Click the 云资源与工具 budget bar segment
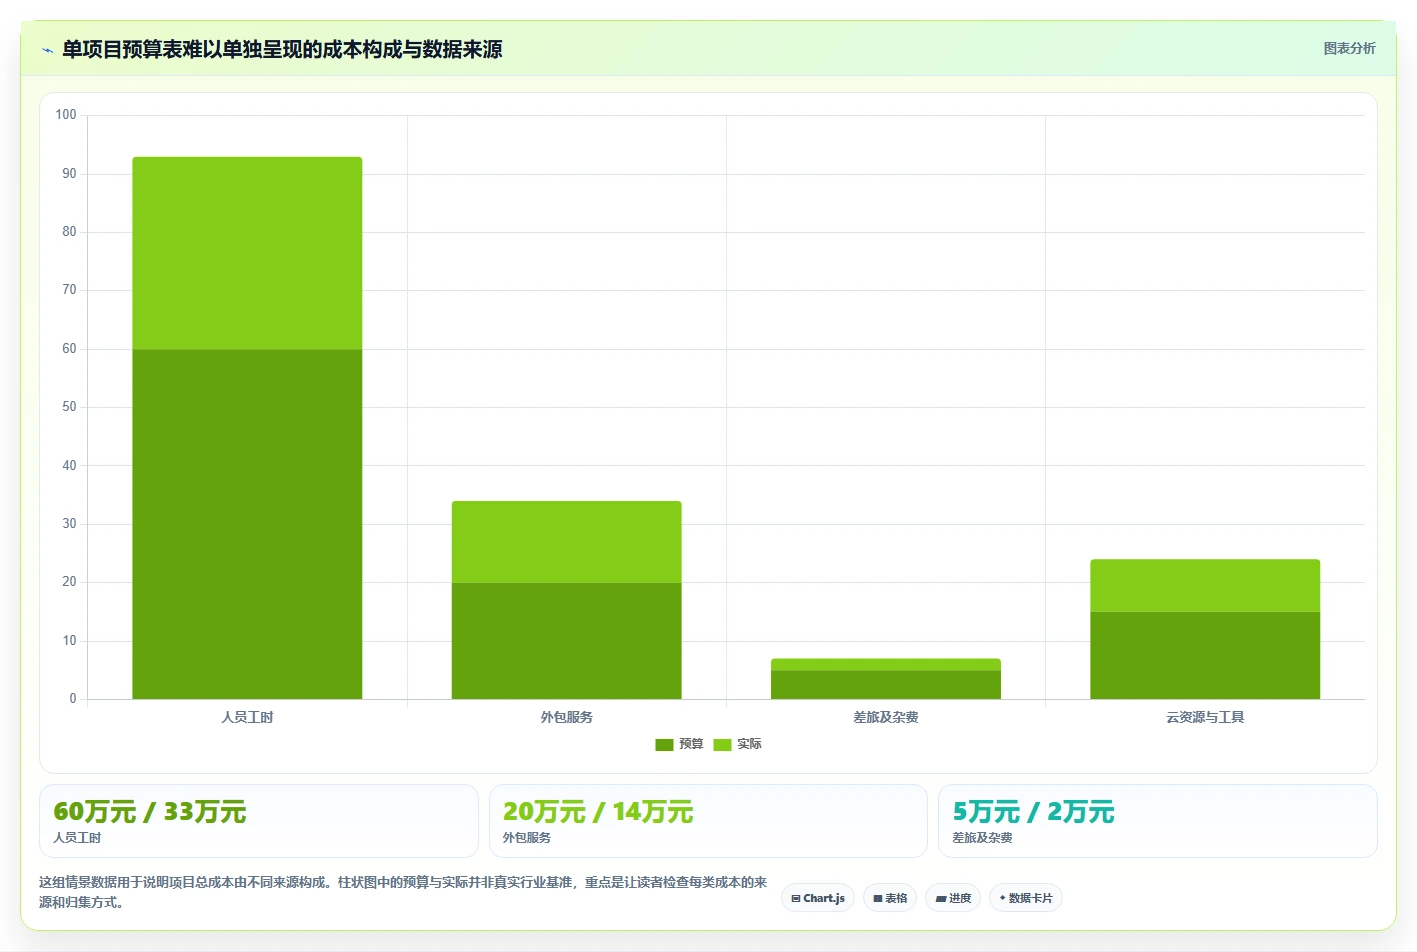Viewport: 1417px width, 952px height. click(1205, 655)
